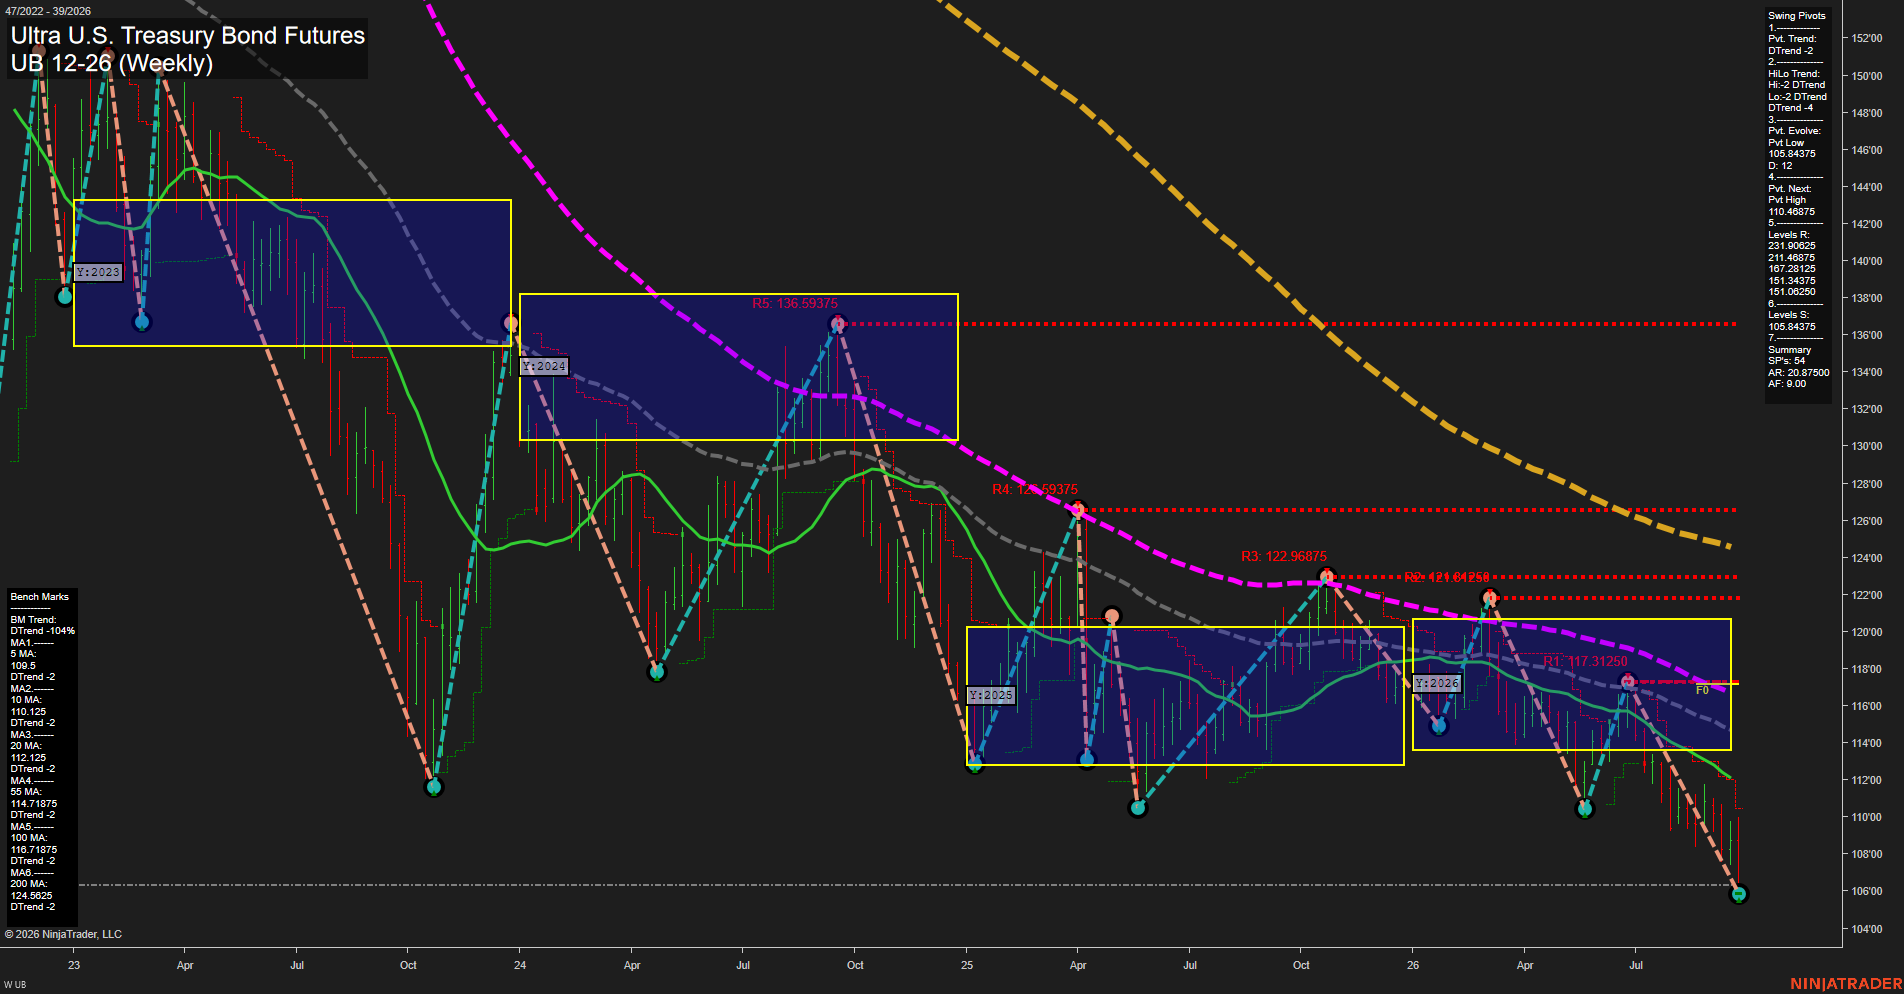This screenshot has width=1904, height=994.
Task: Click the 106'00 price axis label
Action: pos(1866,891)
